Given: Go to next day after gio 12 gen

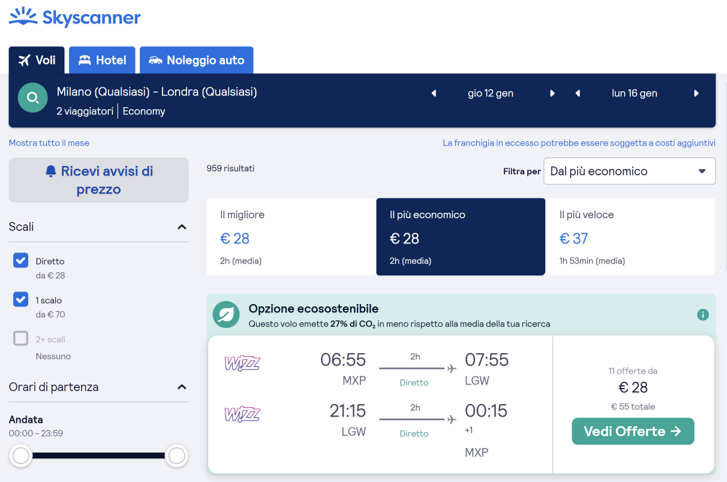Looking at the screenshot, I should pos(552,93).
